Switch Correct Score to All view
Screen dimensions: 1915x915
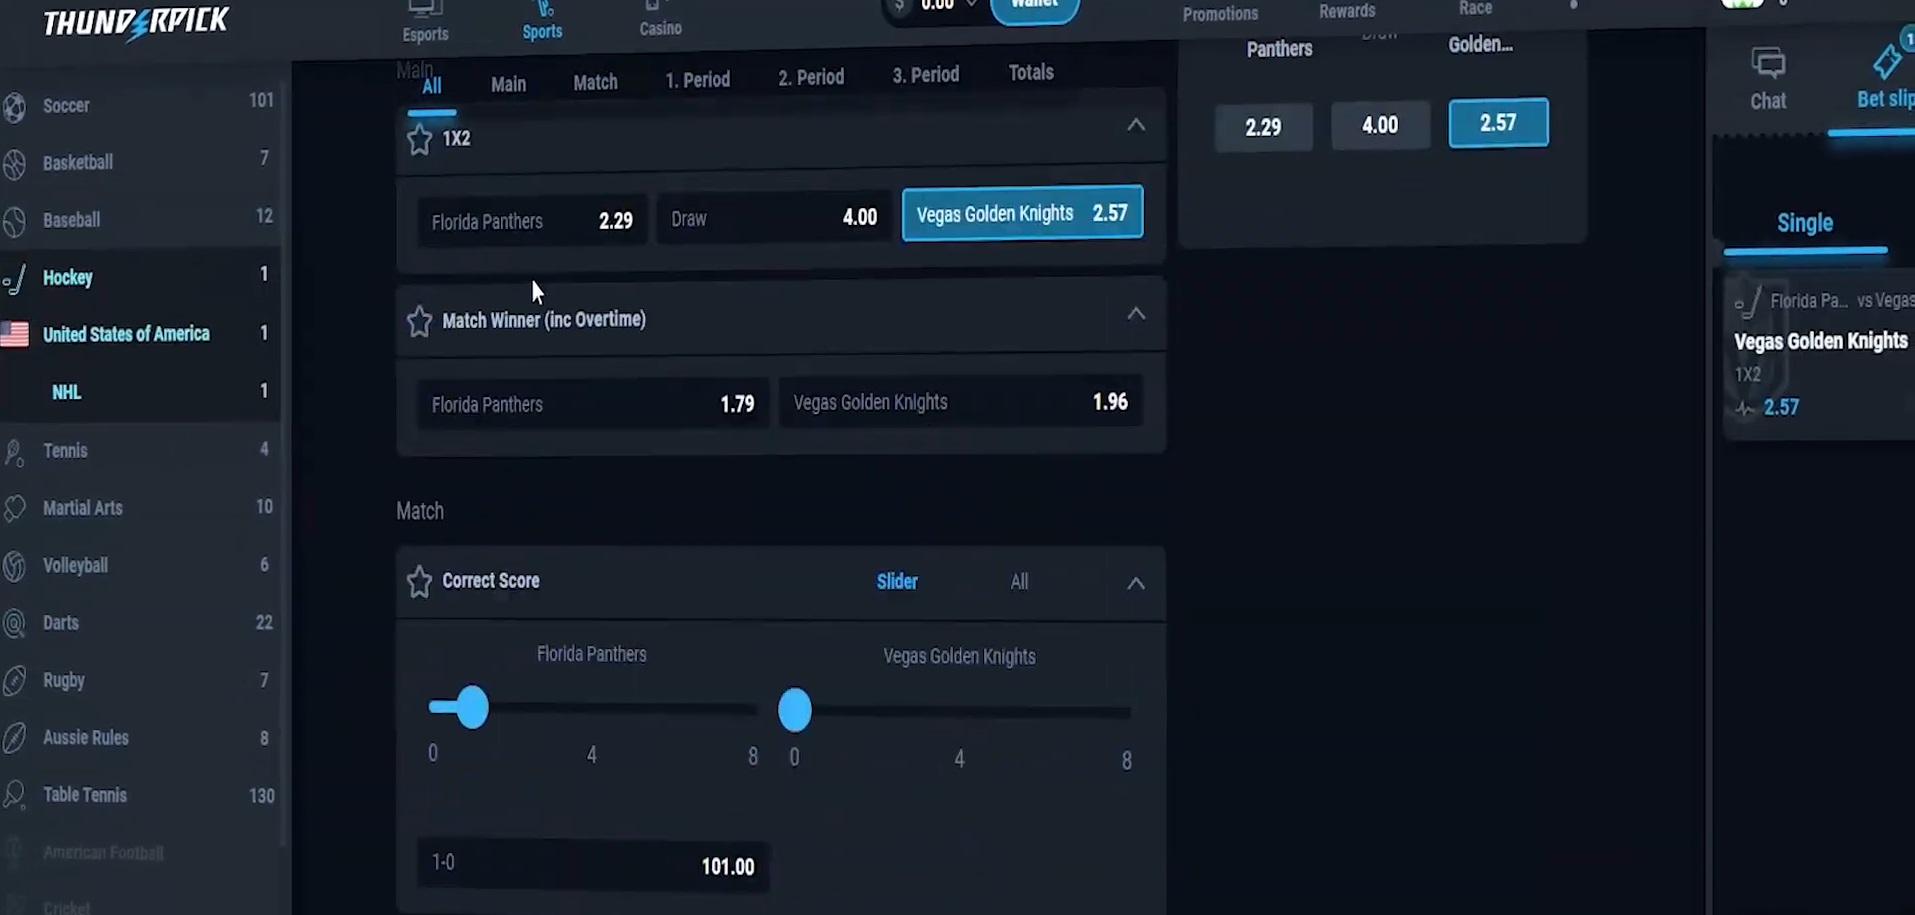coord(1019,582)
